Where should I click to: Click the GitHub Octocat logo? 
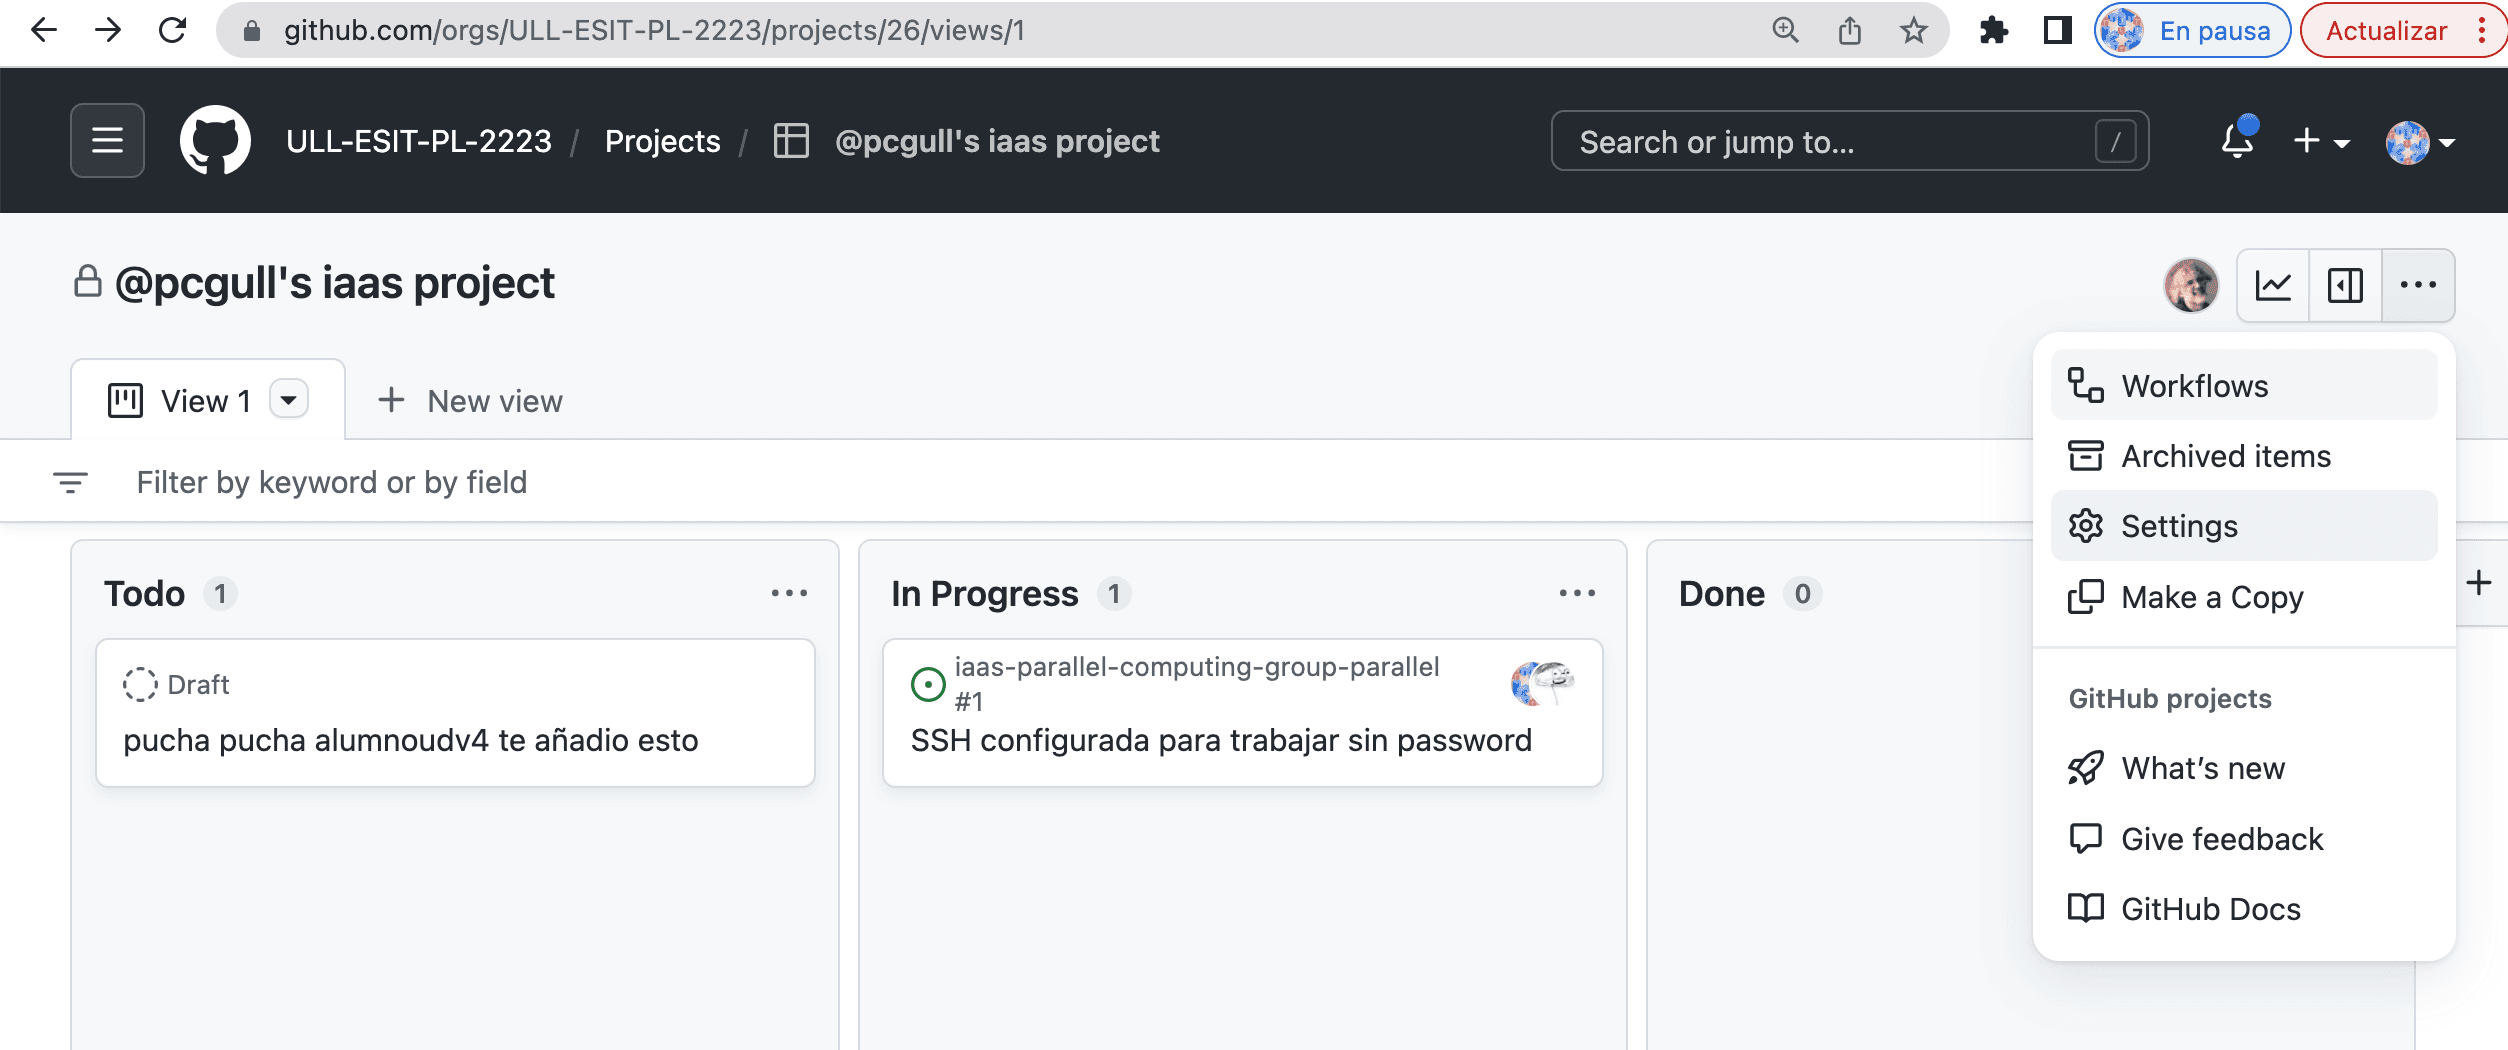point(215,141)
